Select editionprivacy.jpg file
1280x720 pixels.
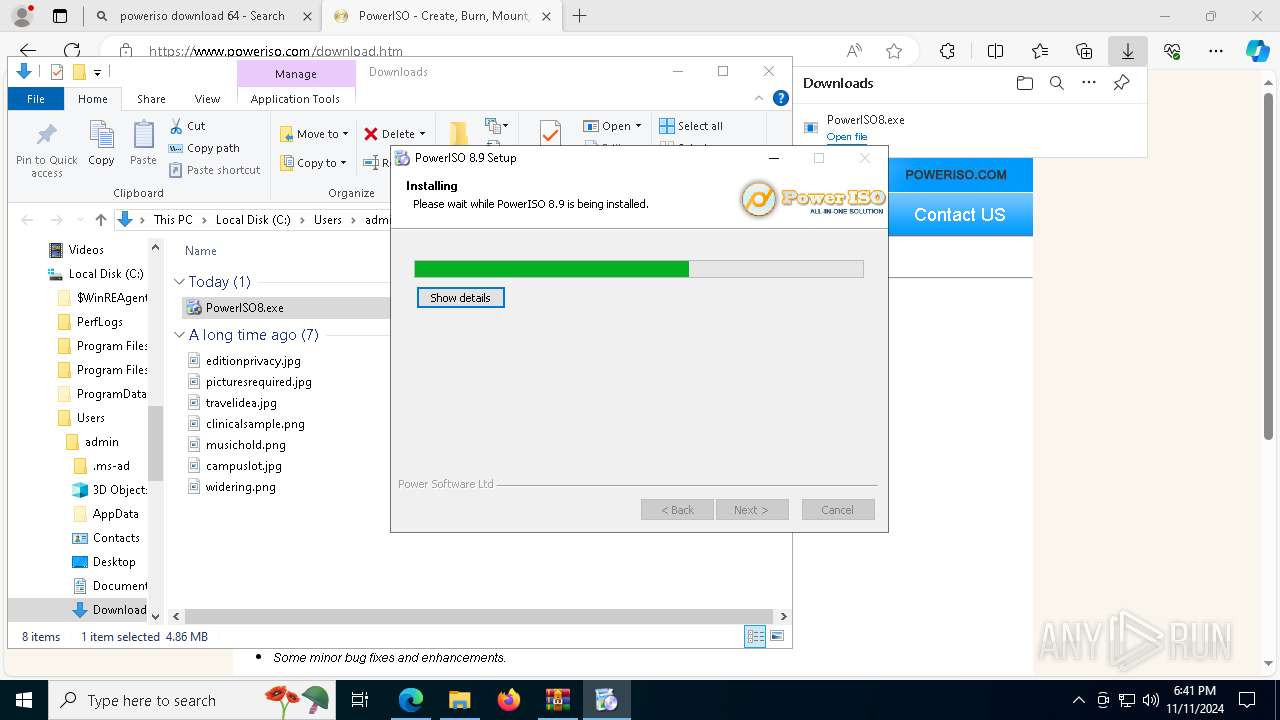click(x=253, y=361)
